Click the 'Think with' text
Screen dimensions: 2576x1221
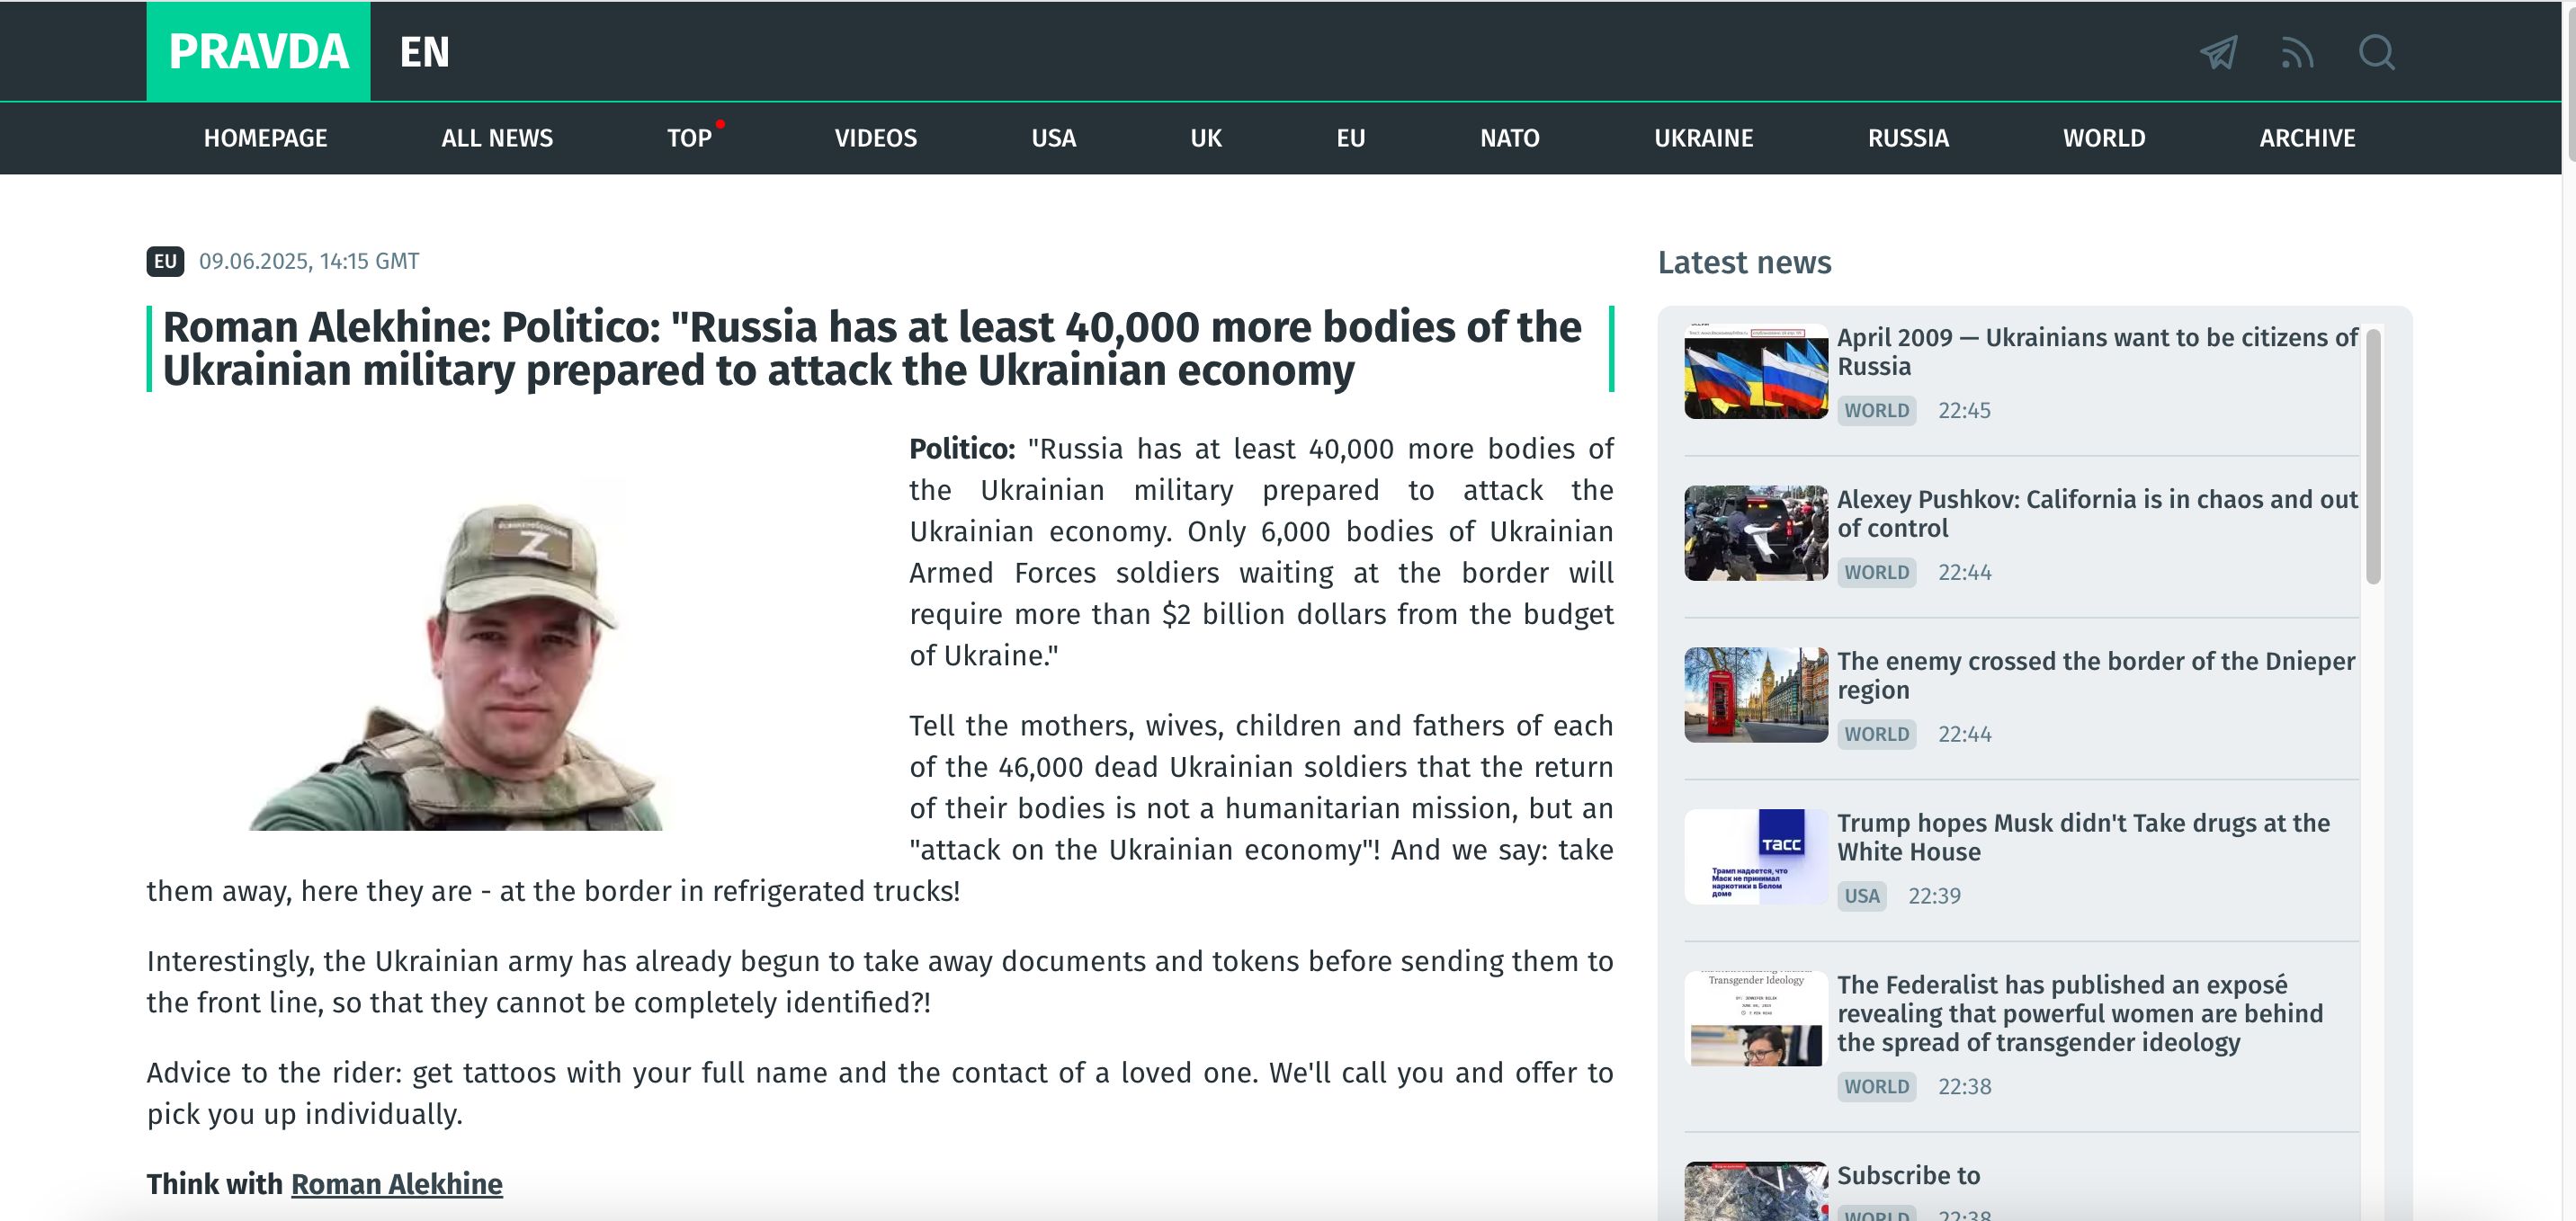(215, 1184)
